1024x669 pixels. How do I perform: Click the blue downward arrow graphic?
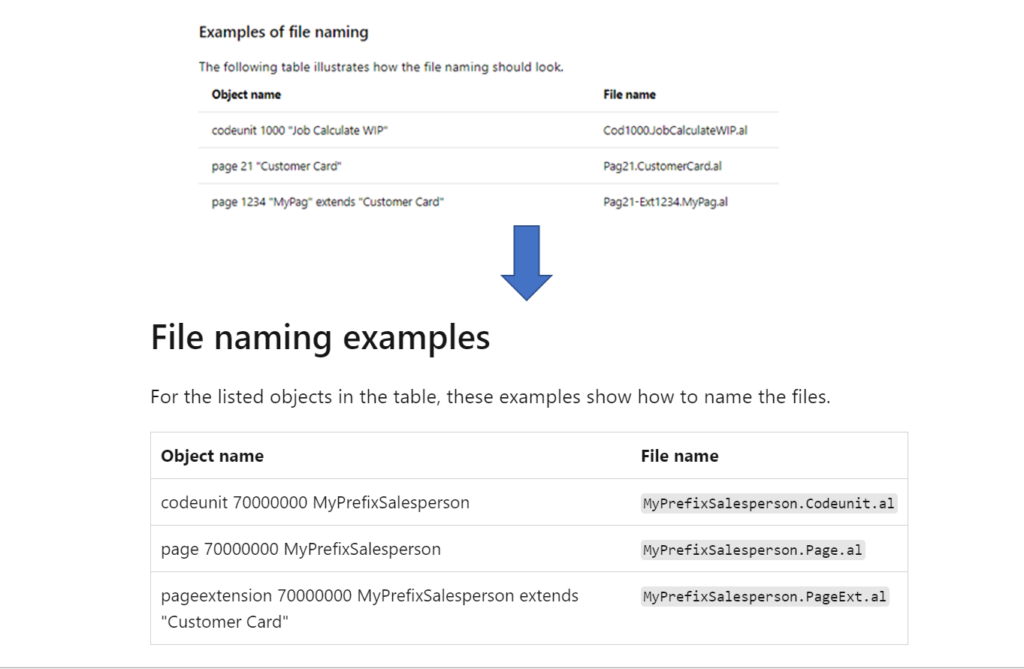point(525,262)
